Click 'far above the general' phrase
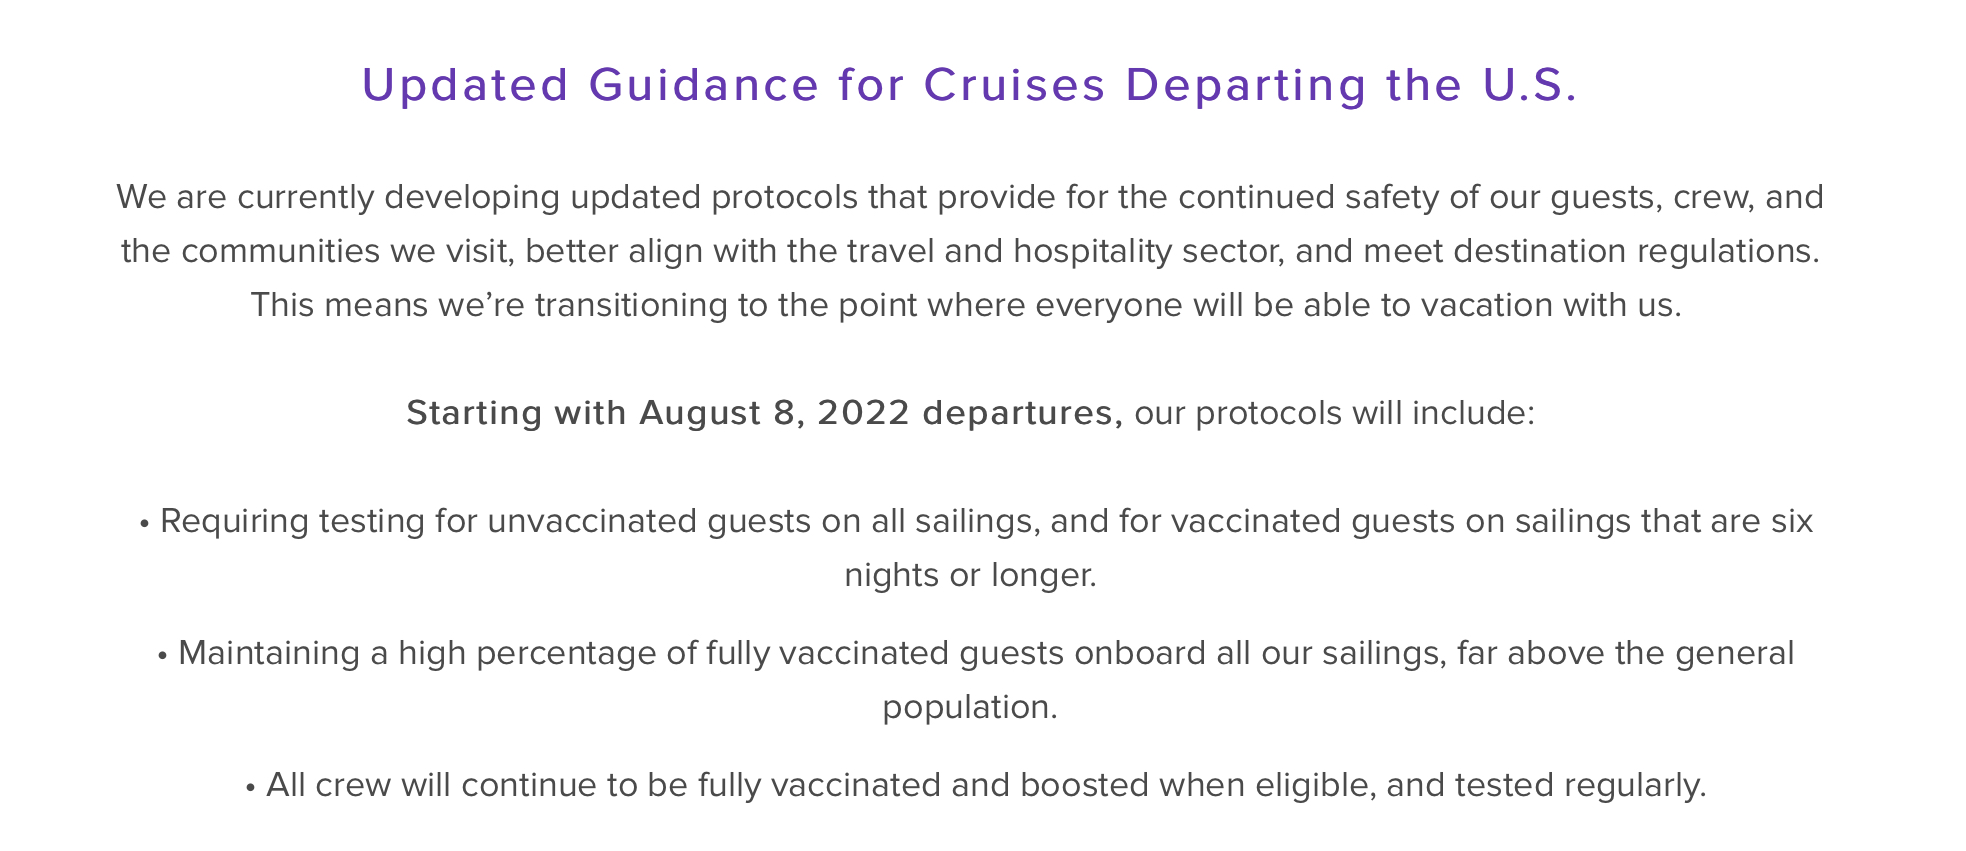Image resolution: width=1966 pixels, height=851 pixels. point(1625,654)
